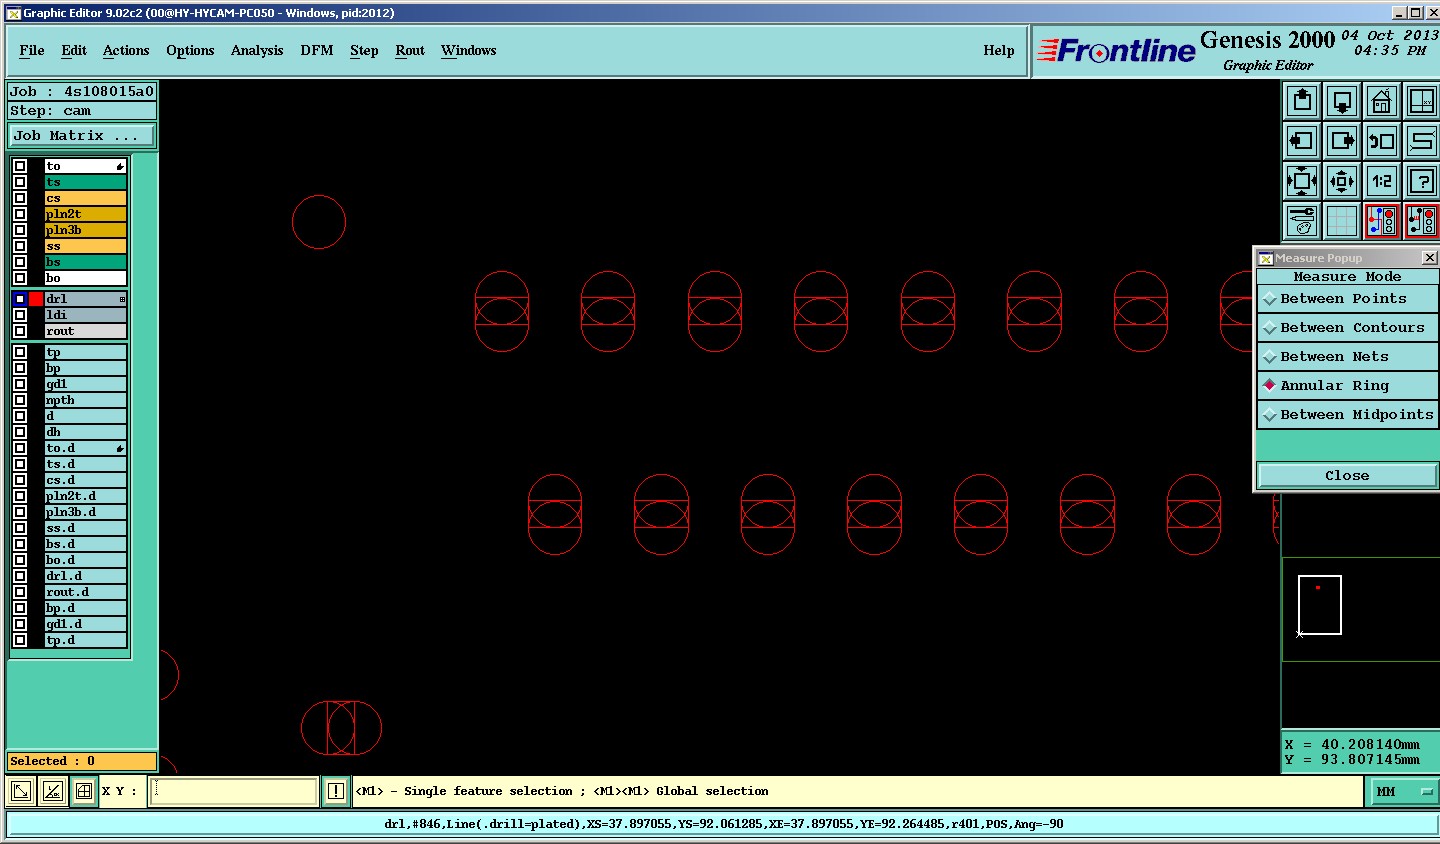Open the Options menu

pyautogui.click(x=190, y=51)
